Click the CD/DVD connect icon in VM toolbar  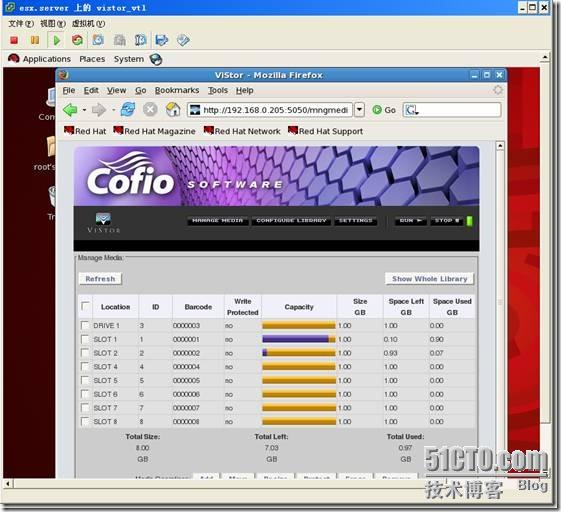point(183,40)
